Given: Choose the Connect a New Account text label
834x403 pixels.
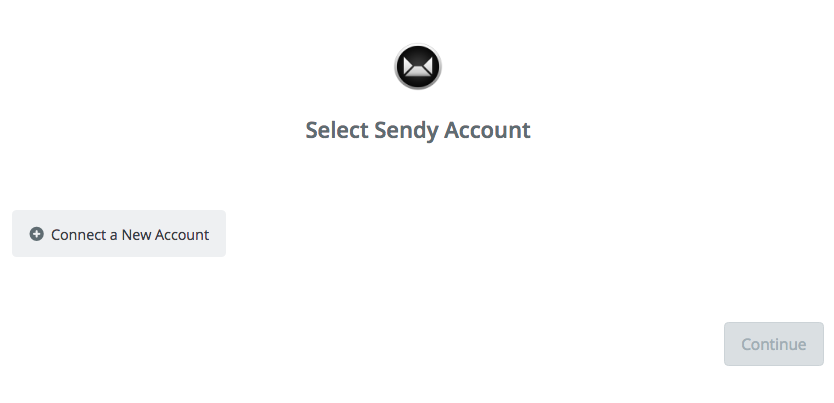Looking at the screenshot, I should tap(130, 234).
